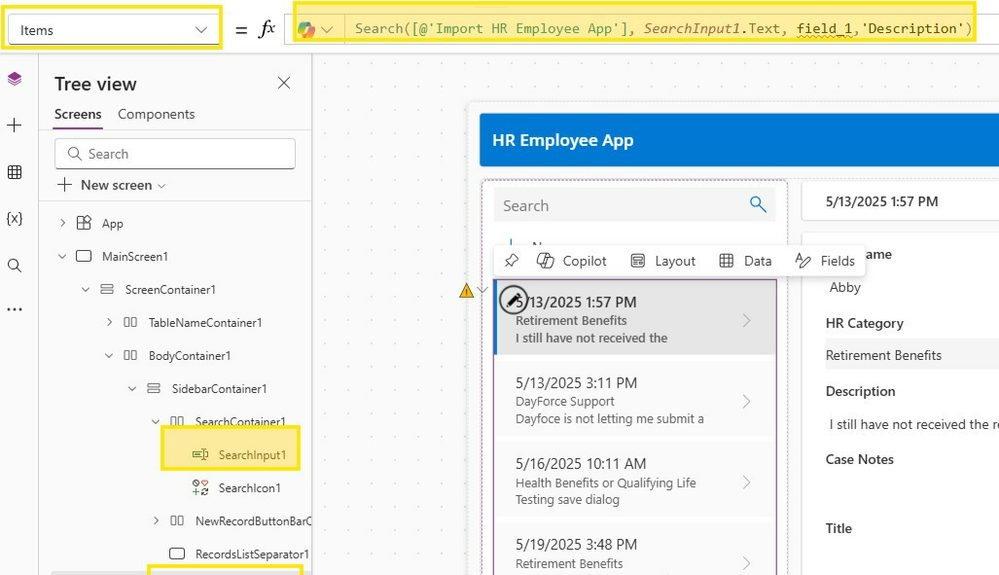Collapse the BodyContainer1 node
Viewport: 999px width, 575px height.
(109, 355)
